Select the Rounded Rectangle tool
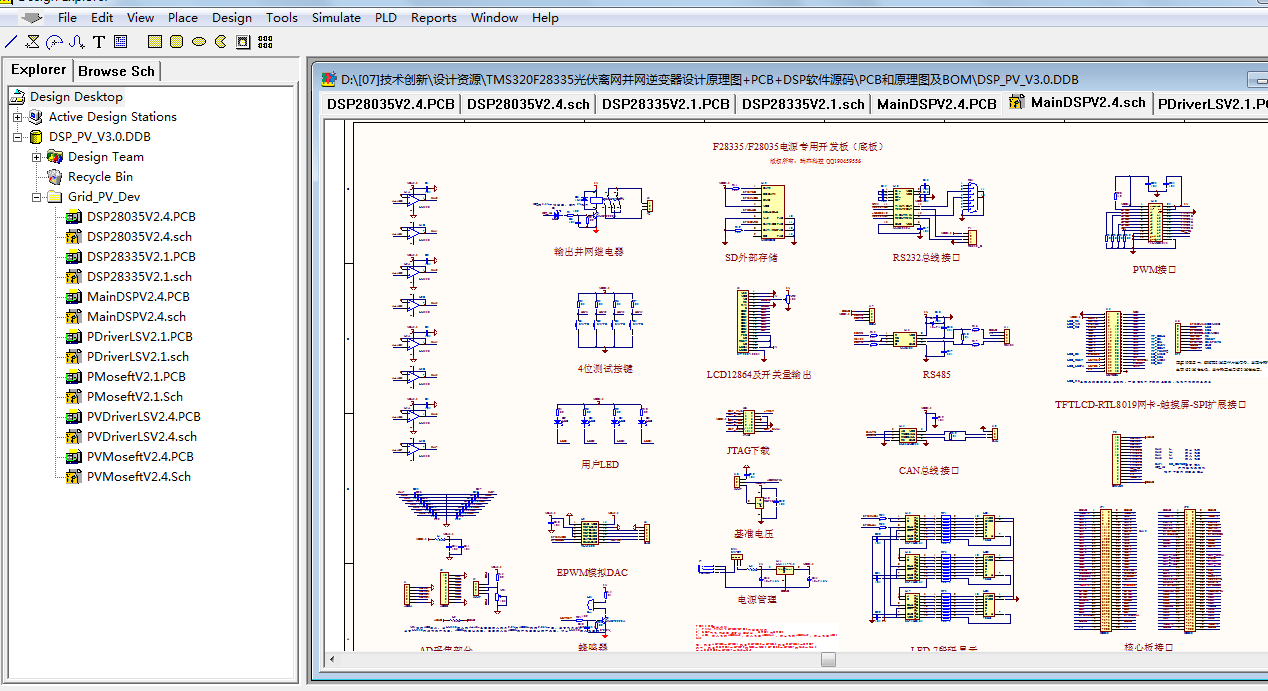The height and width of the screenshot is (691, 1268). coord(176,42)
